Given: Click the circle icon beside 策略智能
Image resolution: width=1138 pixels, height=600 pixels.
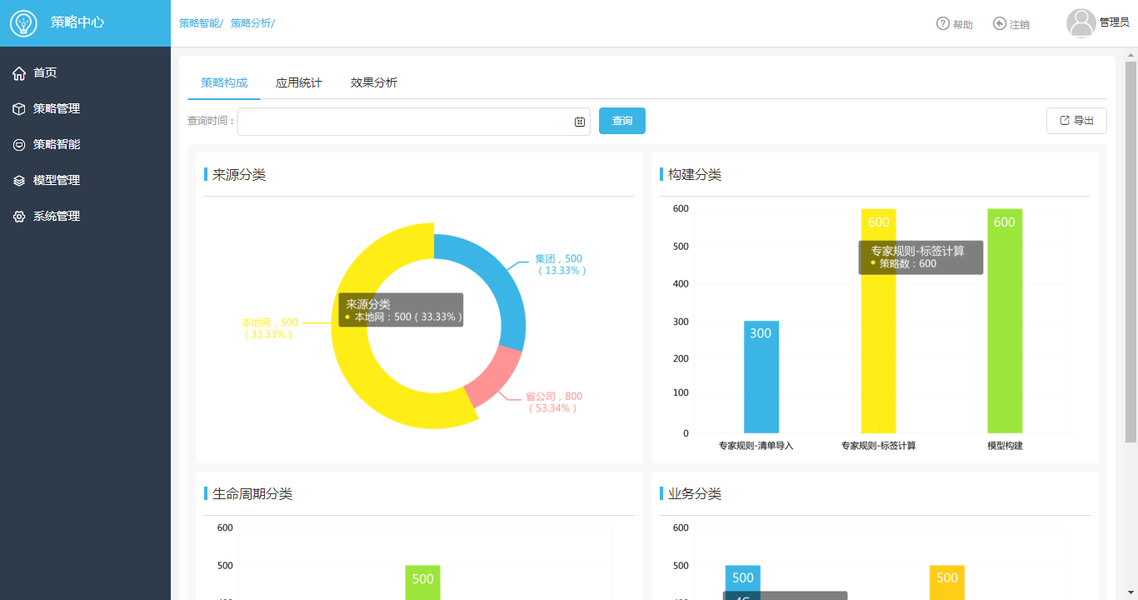Looking at the screenshot, I should click(19, 145).
